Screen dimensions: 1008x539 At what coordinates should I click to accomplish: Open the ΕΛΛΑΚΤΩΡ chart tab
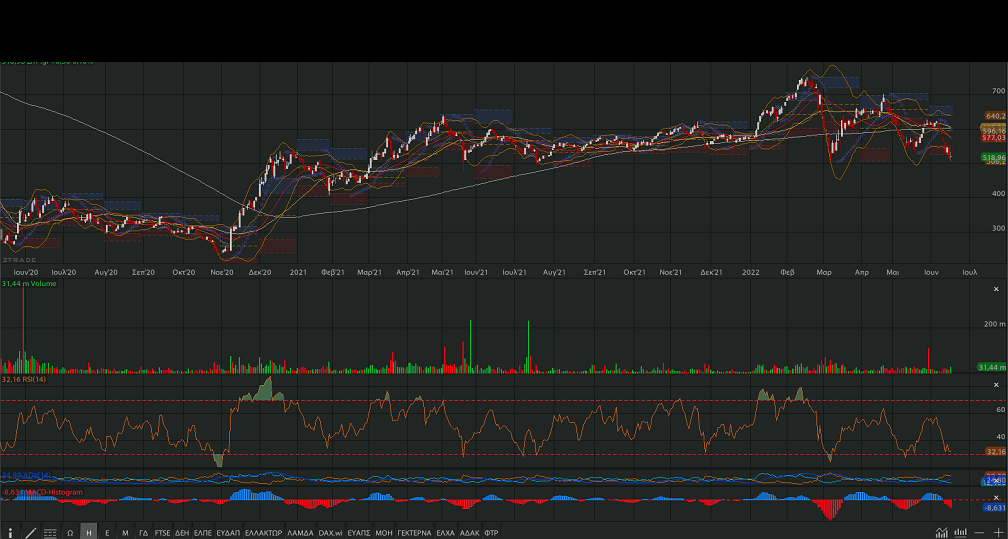tap(264, 532)
